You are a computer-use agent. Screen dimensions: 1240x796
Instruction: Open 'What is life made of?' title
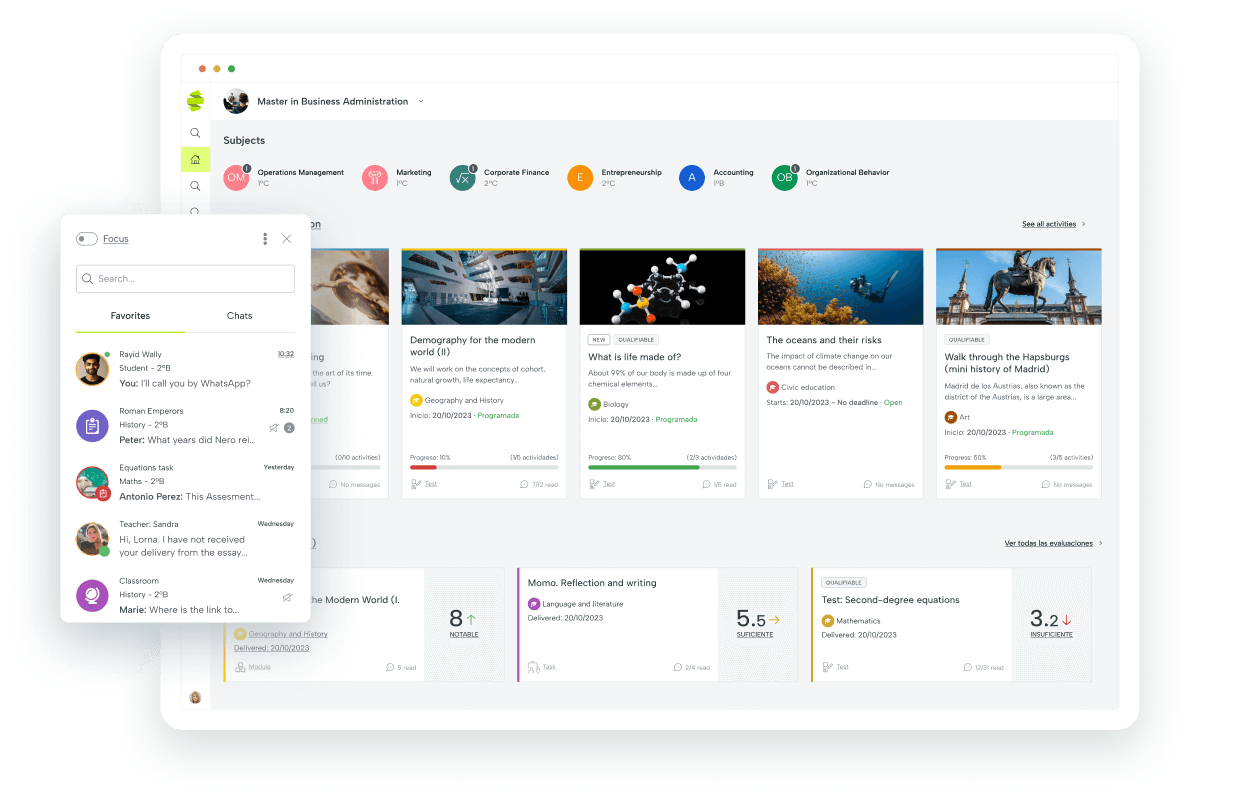click(634, 357)
